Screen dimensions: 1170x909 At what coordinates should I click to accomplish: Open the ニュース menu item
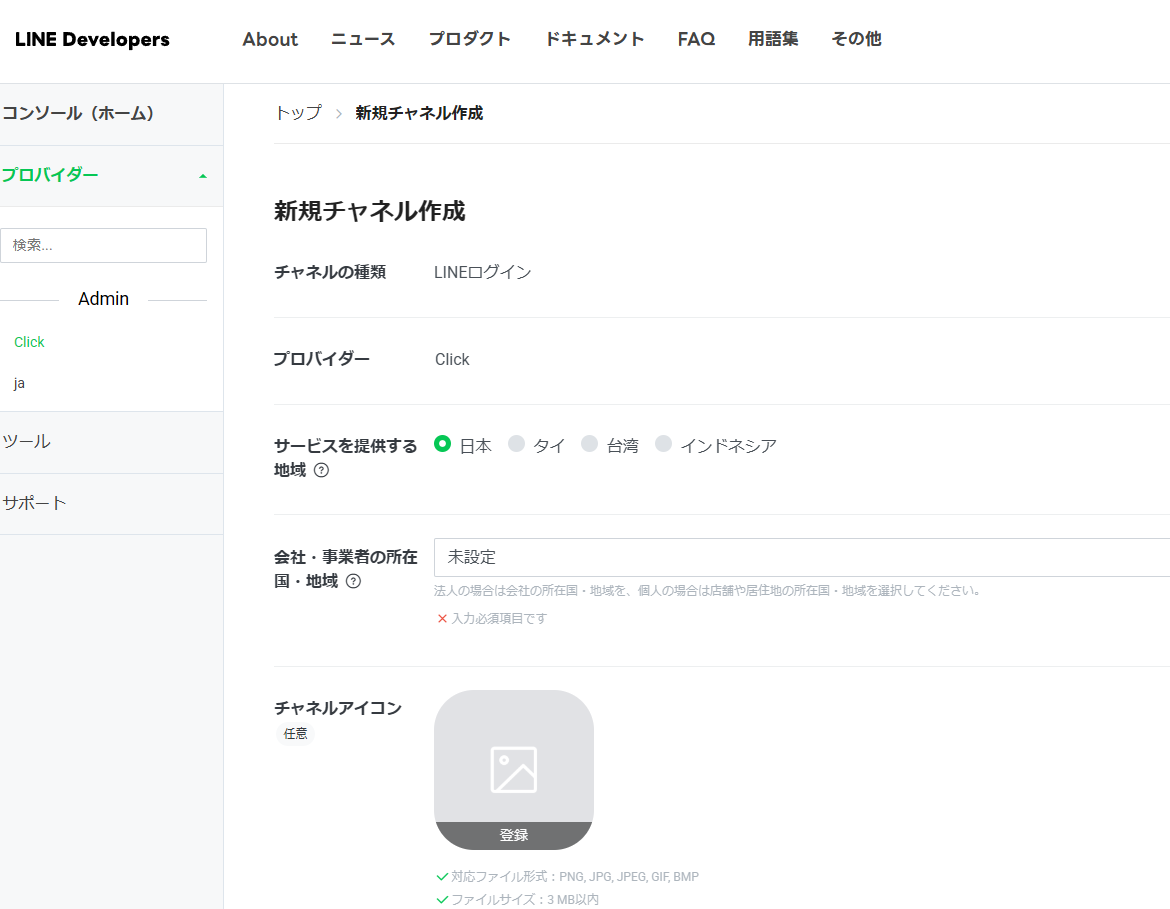pyautogui.click(x=363, y=40)
